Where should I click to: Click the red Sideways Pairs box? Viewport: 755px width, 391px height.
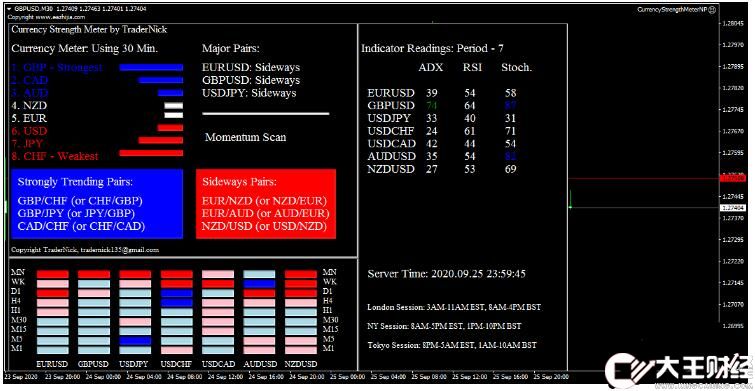266,204
